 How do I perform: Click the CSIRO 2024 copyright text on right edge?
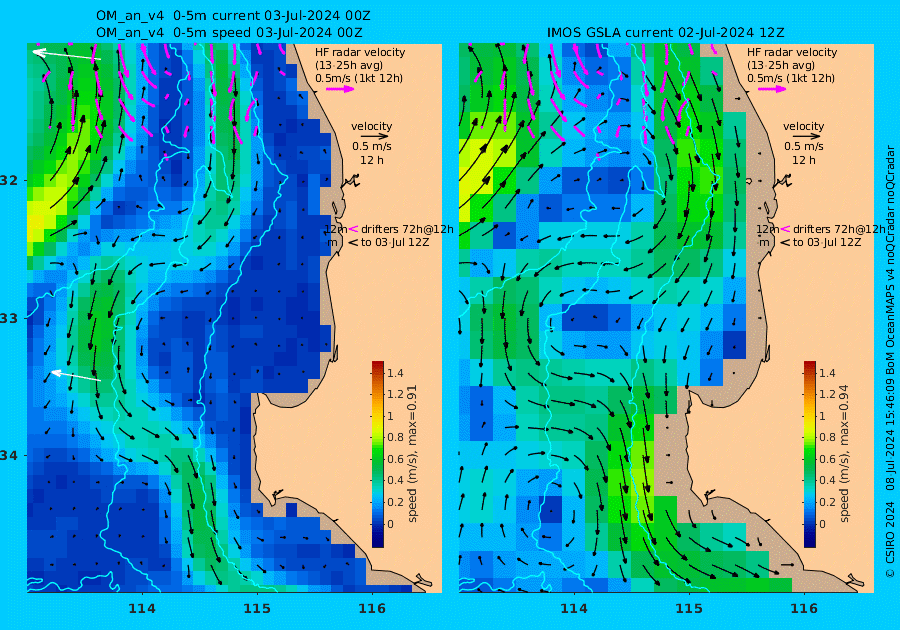[890, 539]
